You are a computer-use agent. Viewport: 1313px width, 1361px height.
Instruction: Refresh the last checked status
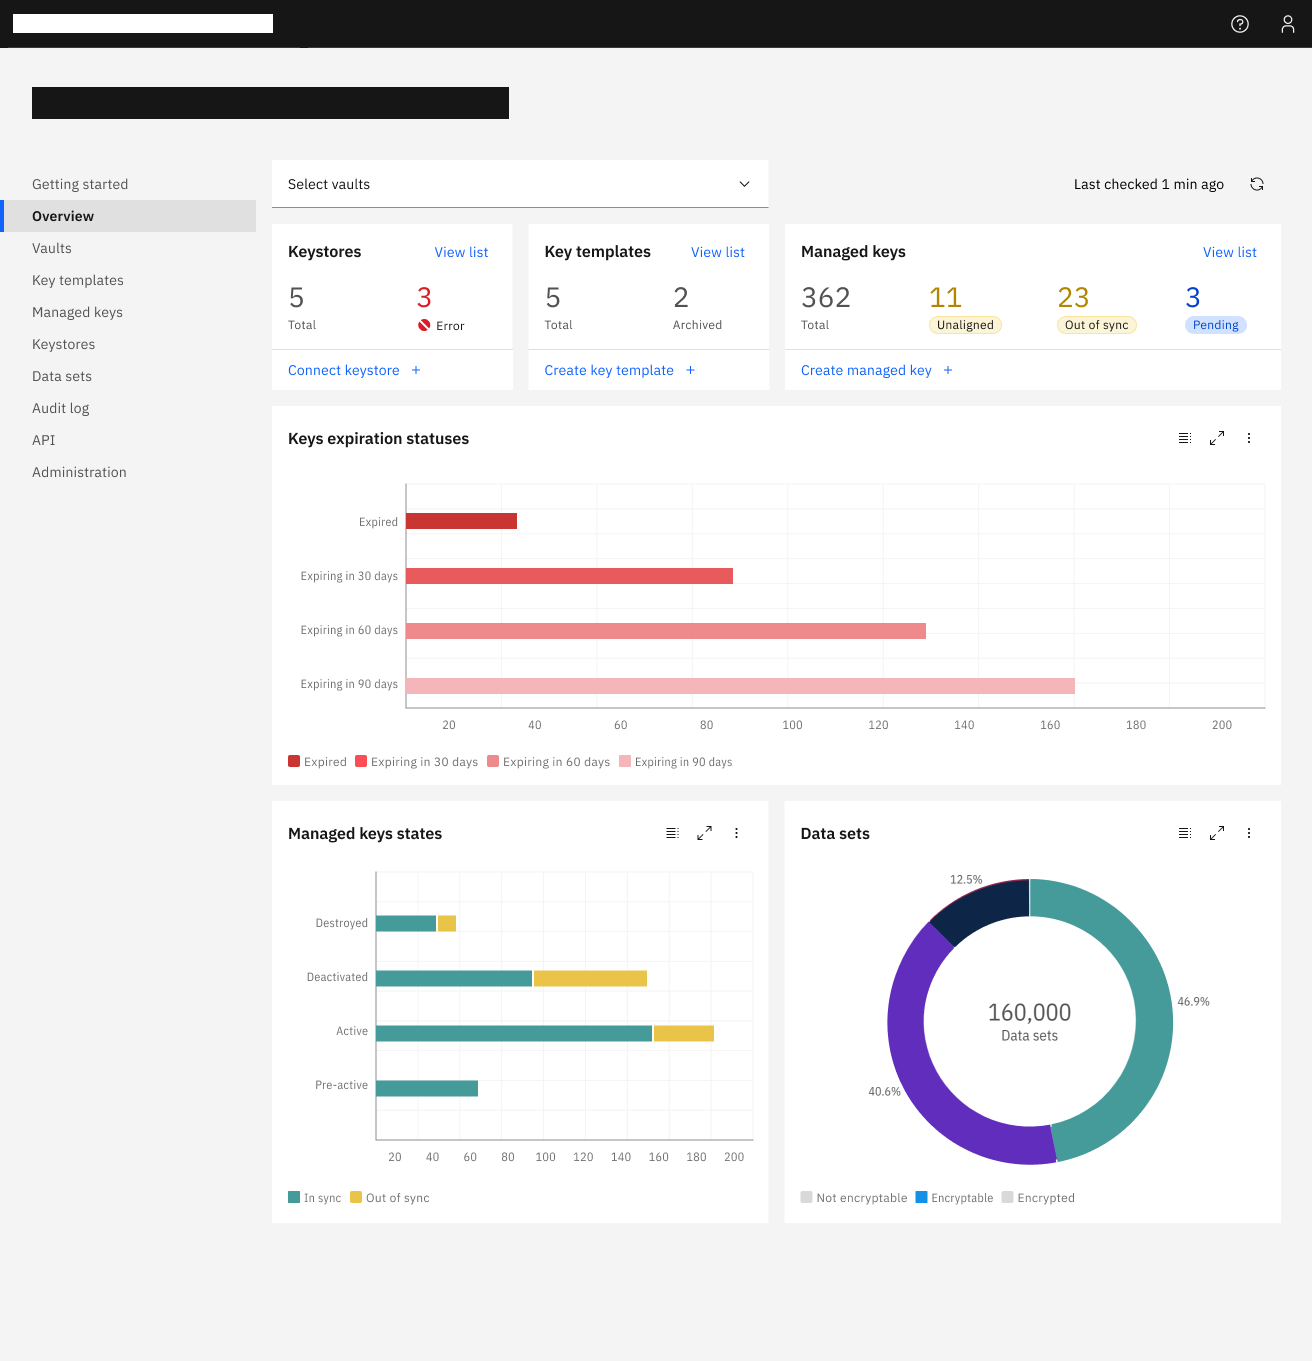point(1257,184)
